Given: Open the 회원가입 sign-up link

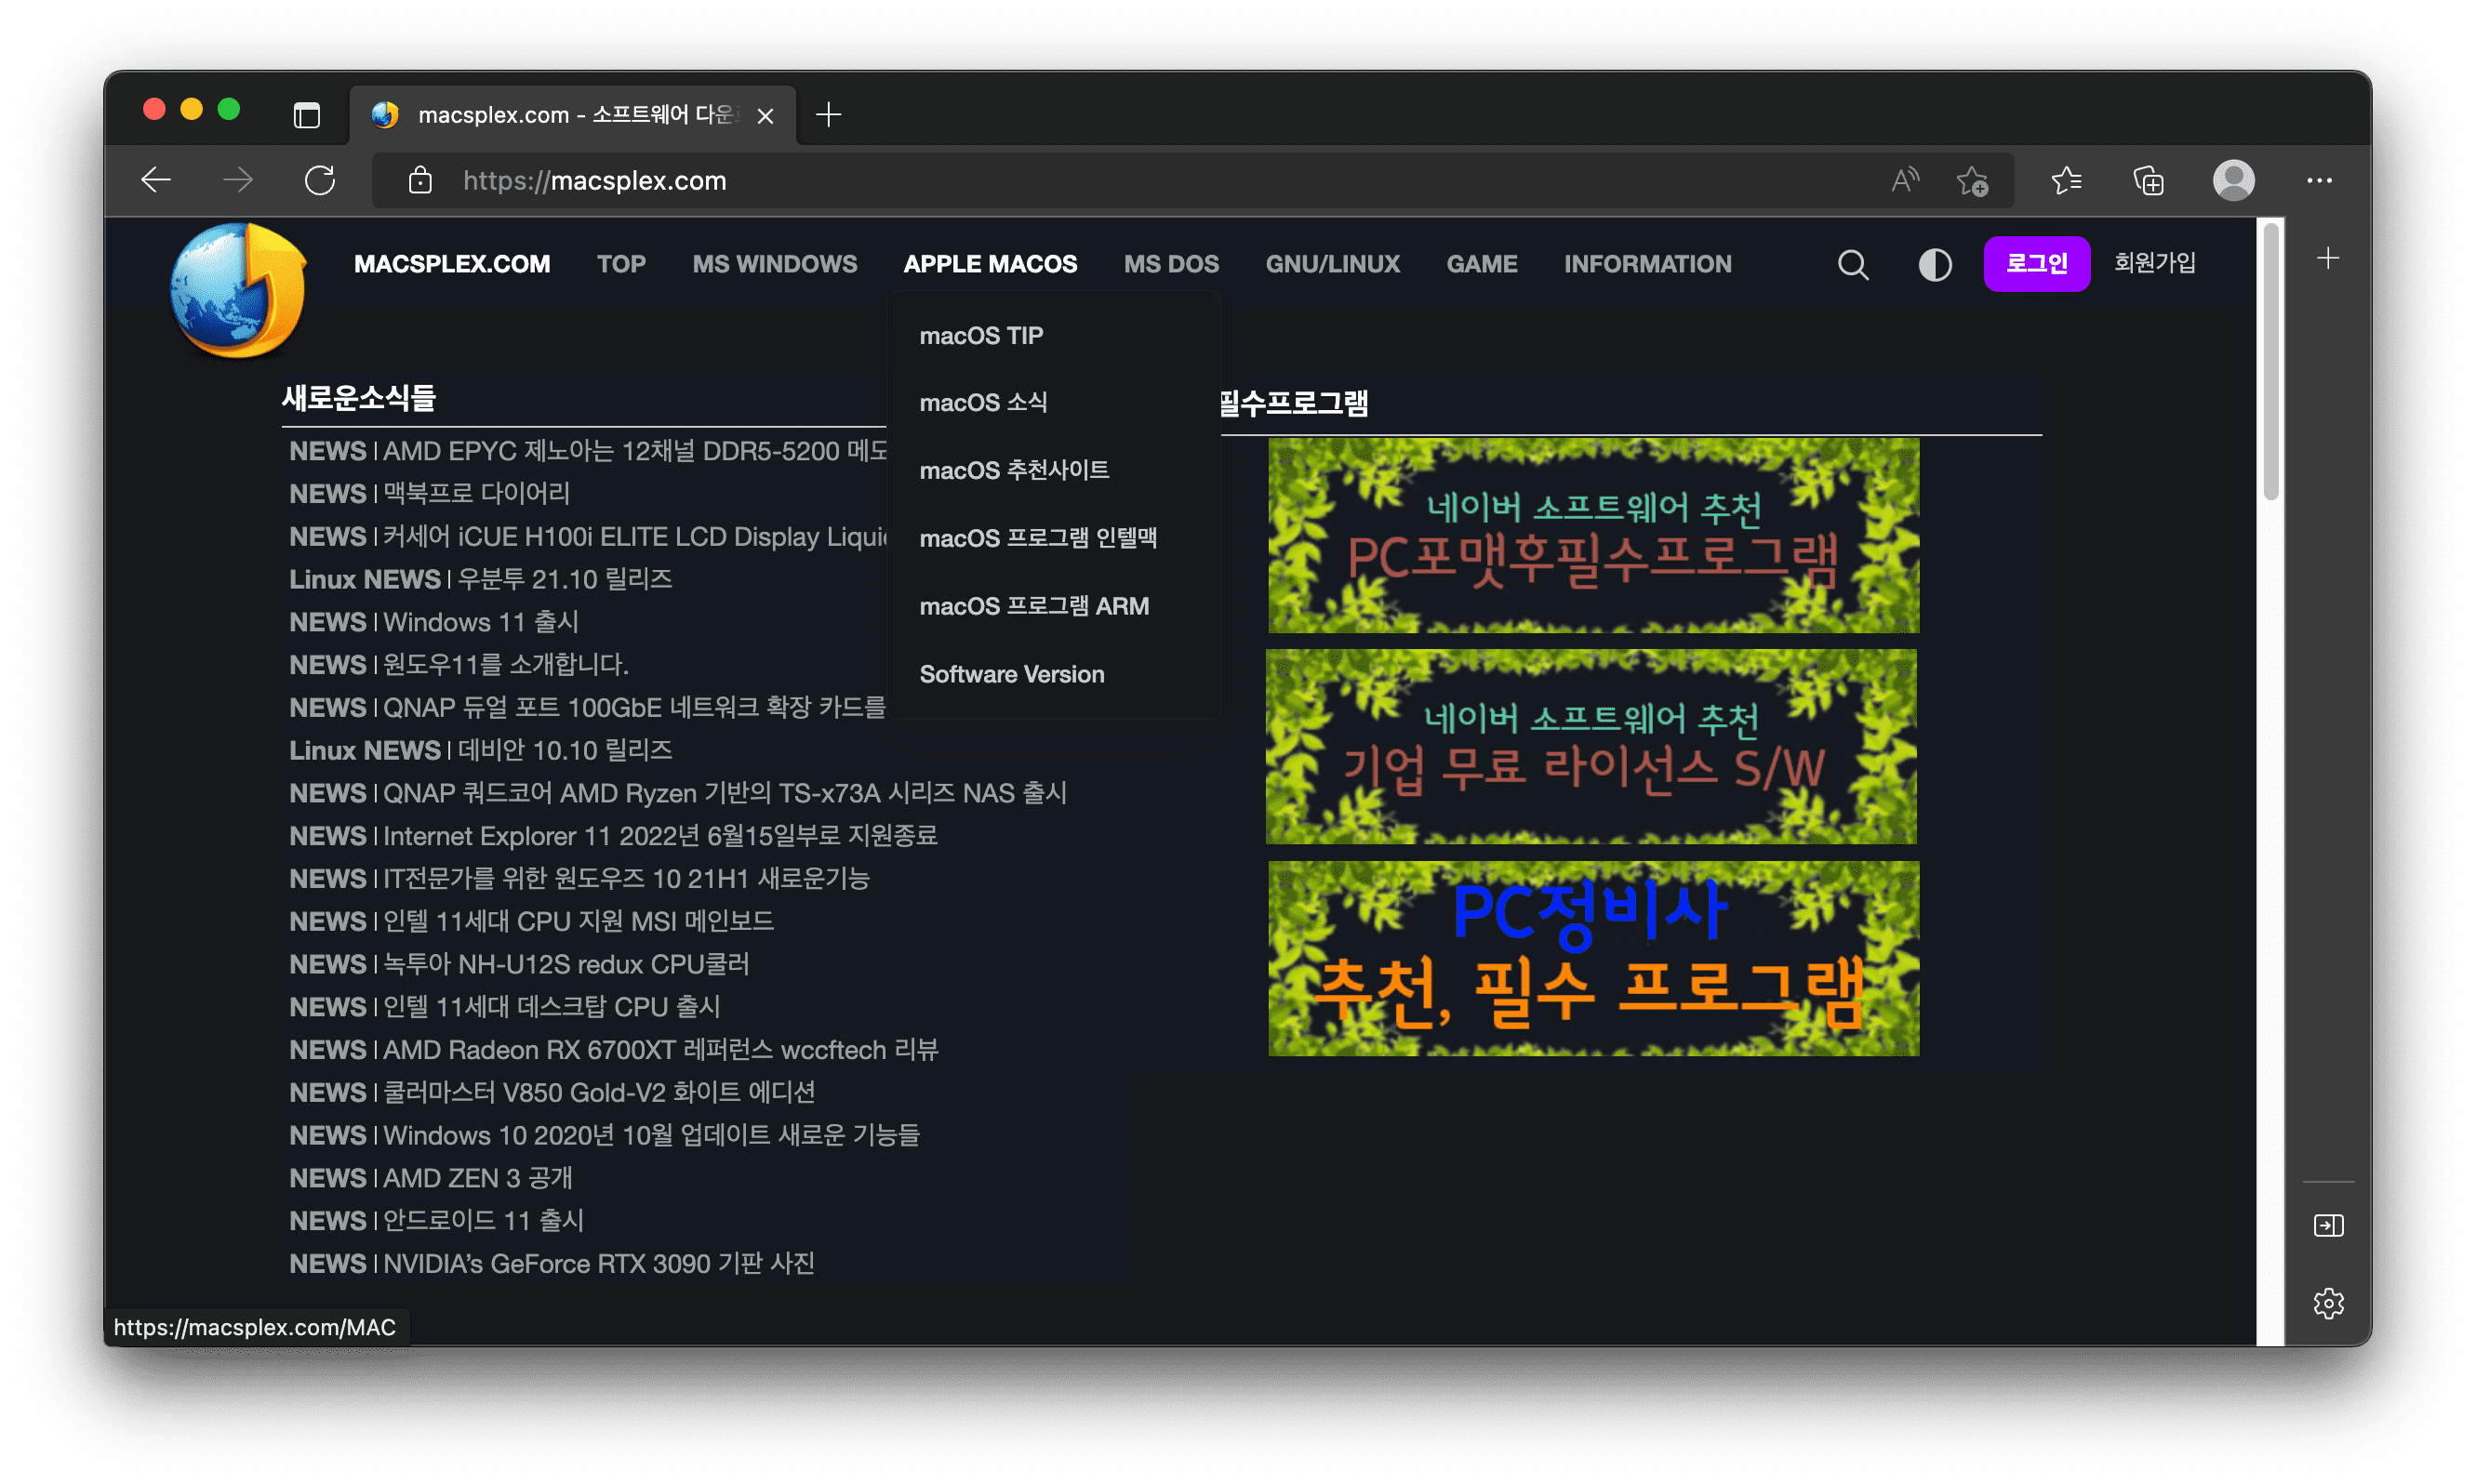Looking at the screenshot, I should pos(2154,263).
